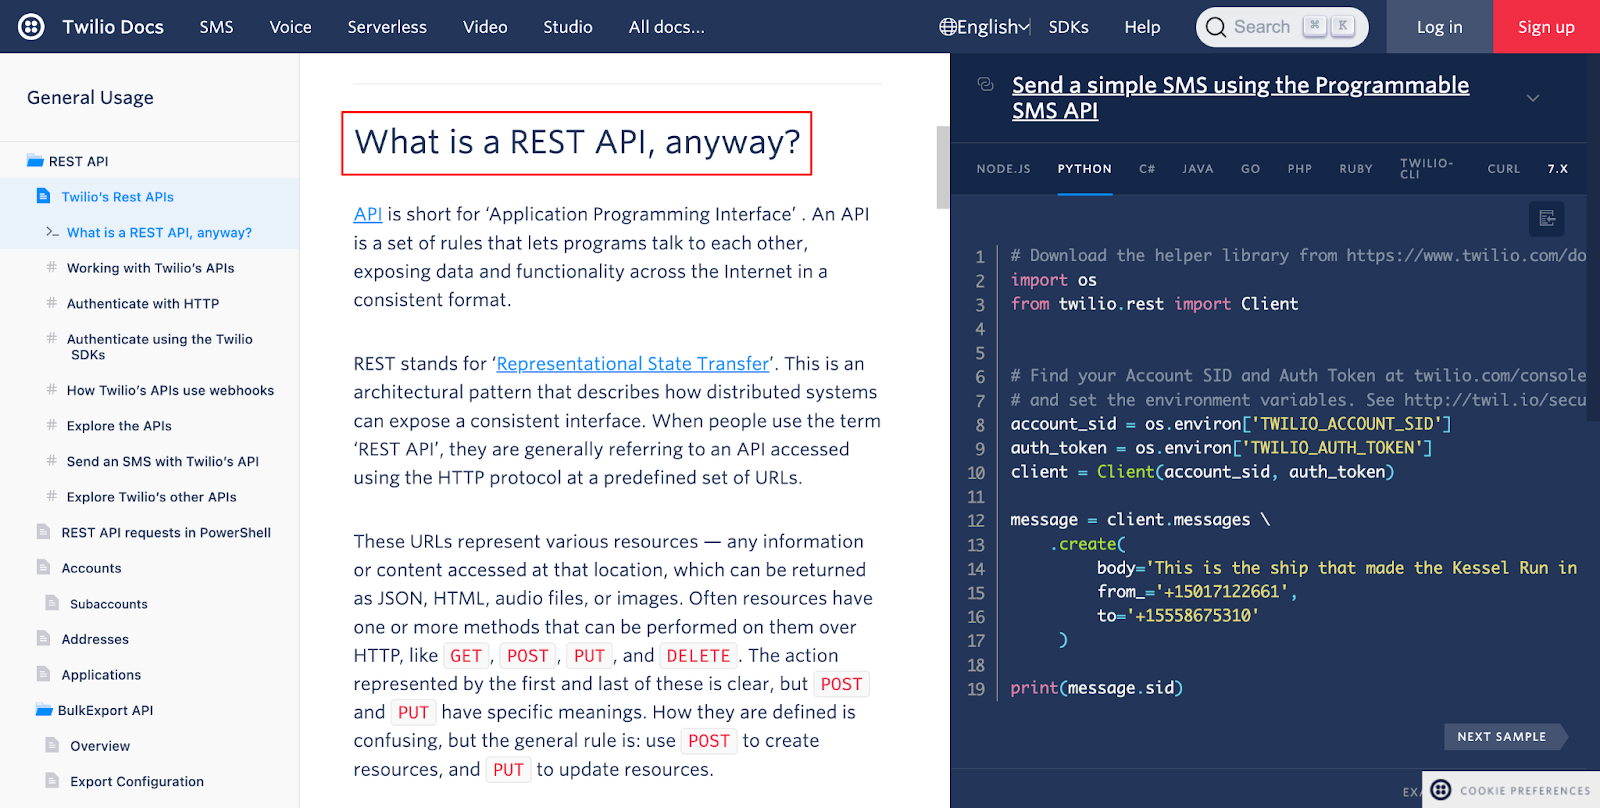Viewport: 1600px width, 808px height.
Task: Open Cookie Preferences
Action: 1512,790
